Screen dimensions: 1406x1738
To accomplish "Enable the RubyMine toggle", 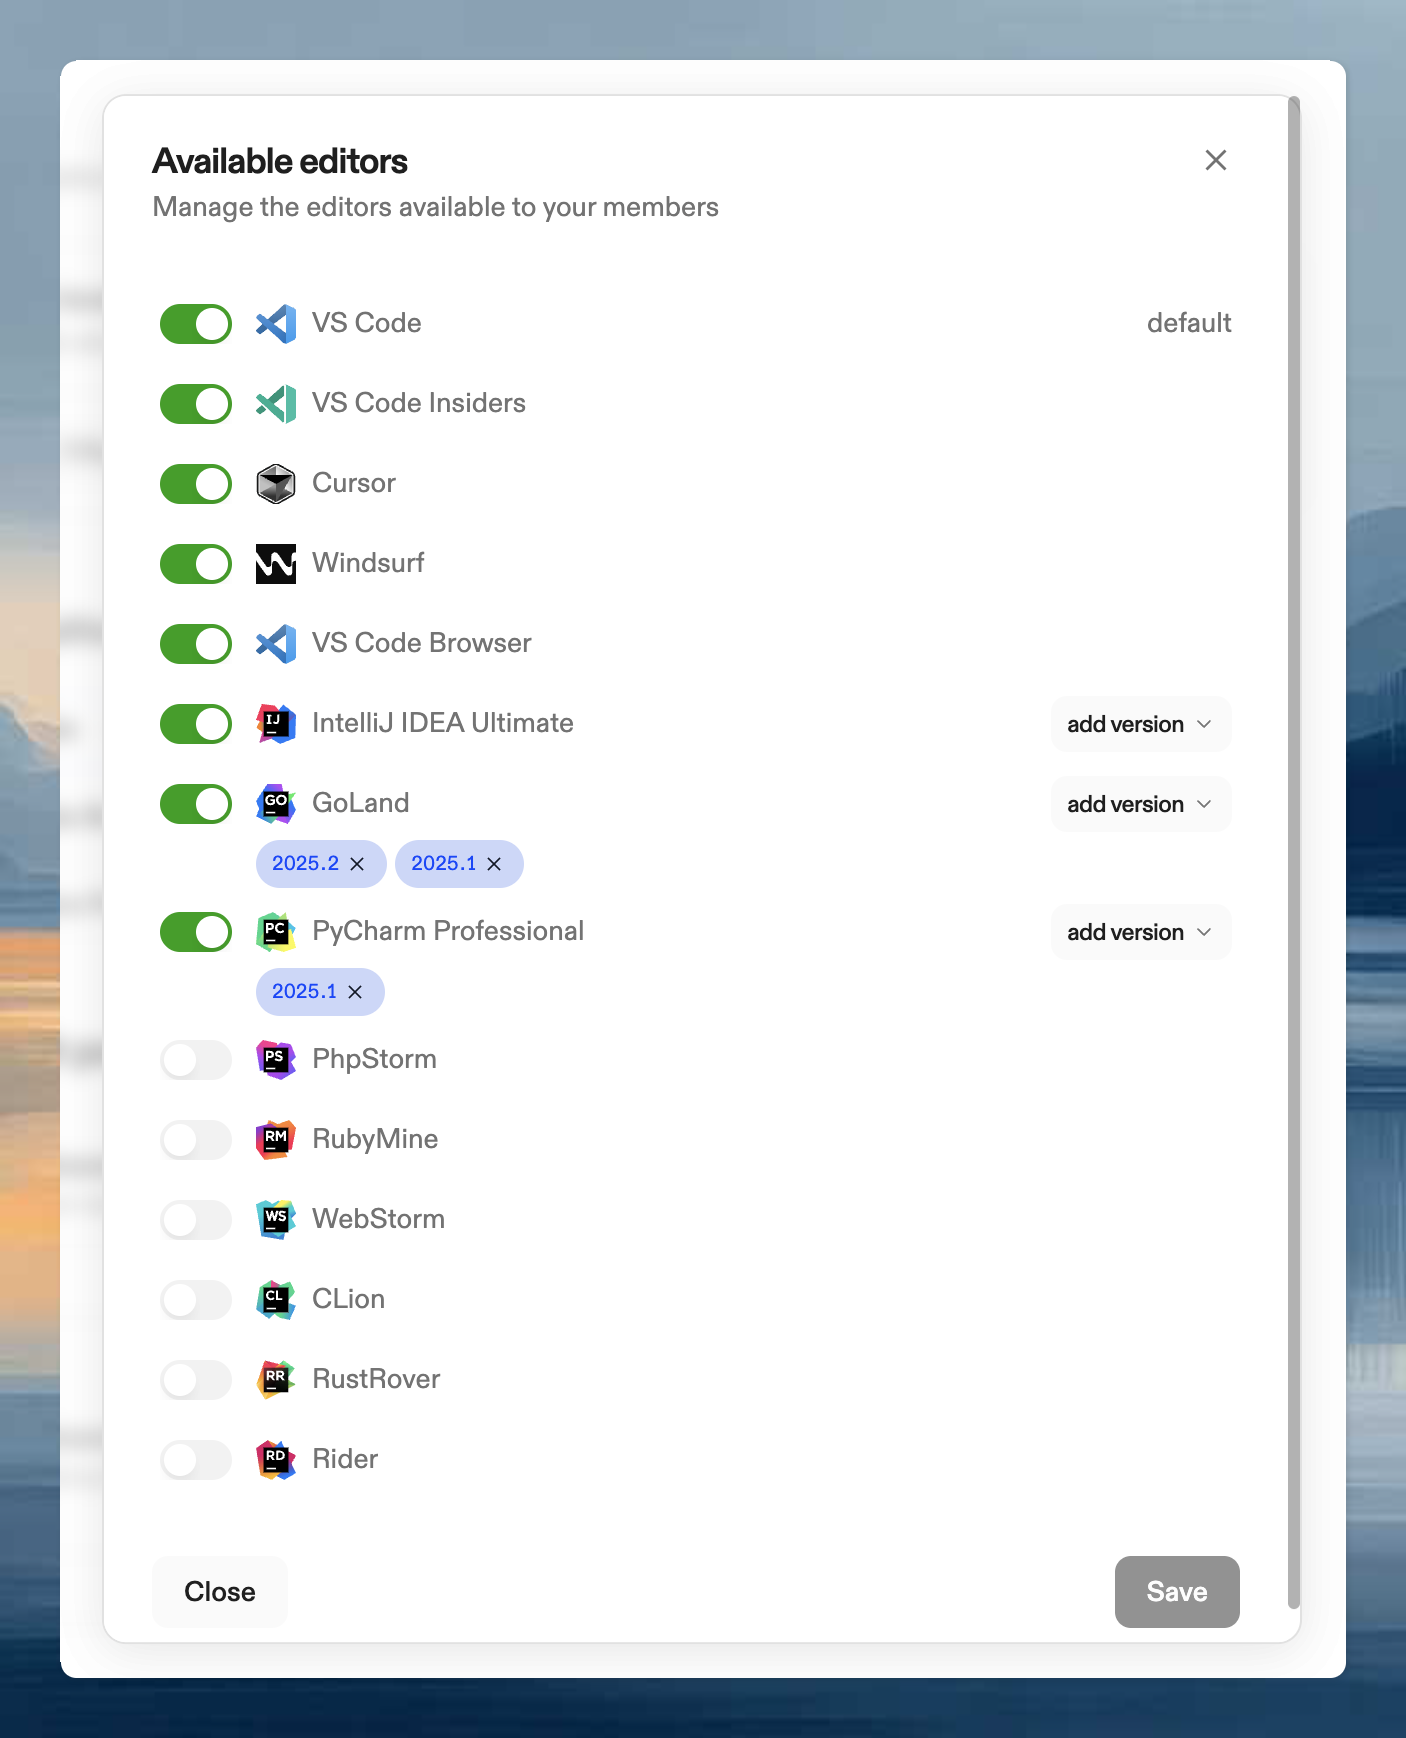I will 196,1140.
